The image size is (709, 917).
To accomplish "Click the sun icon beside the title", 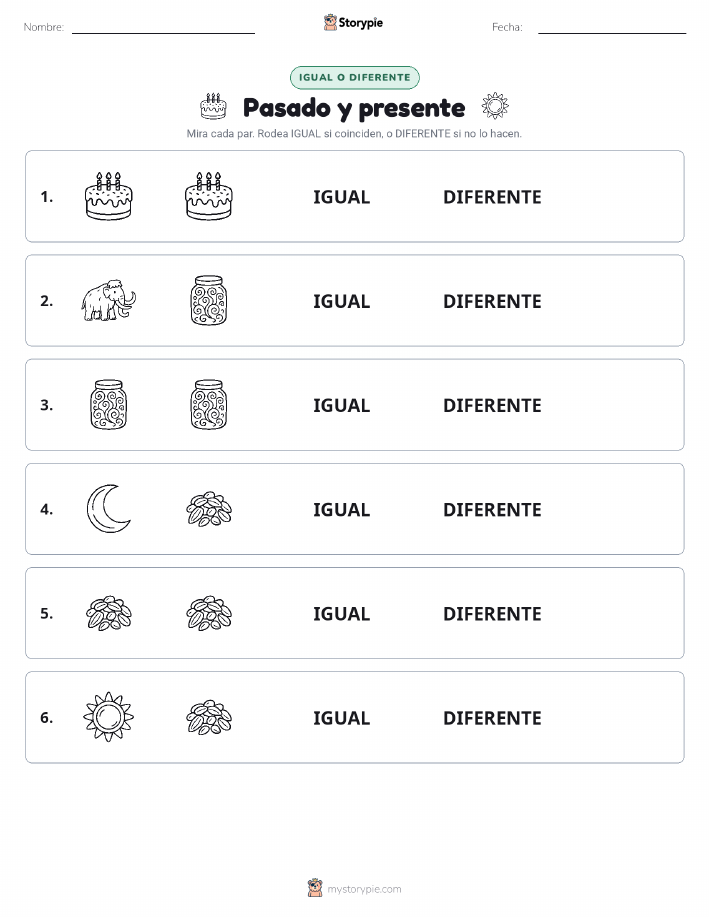I will pyautogui.click(x=495, y=106).
